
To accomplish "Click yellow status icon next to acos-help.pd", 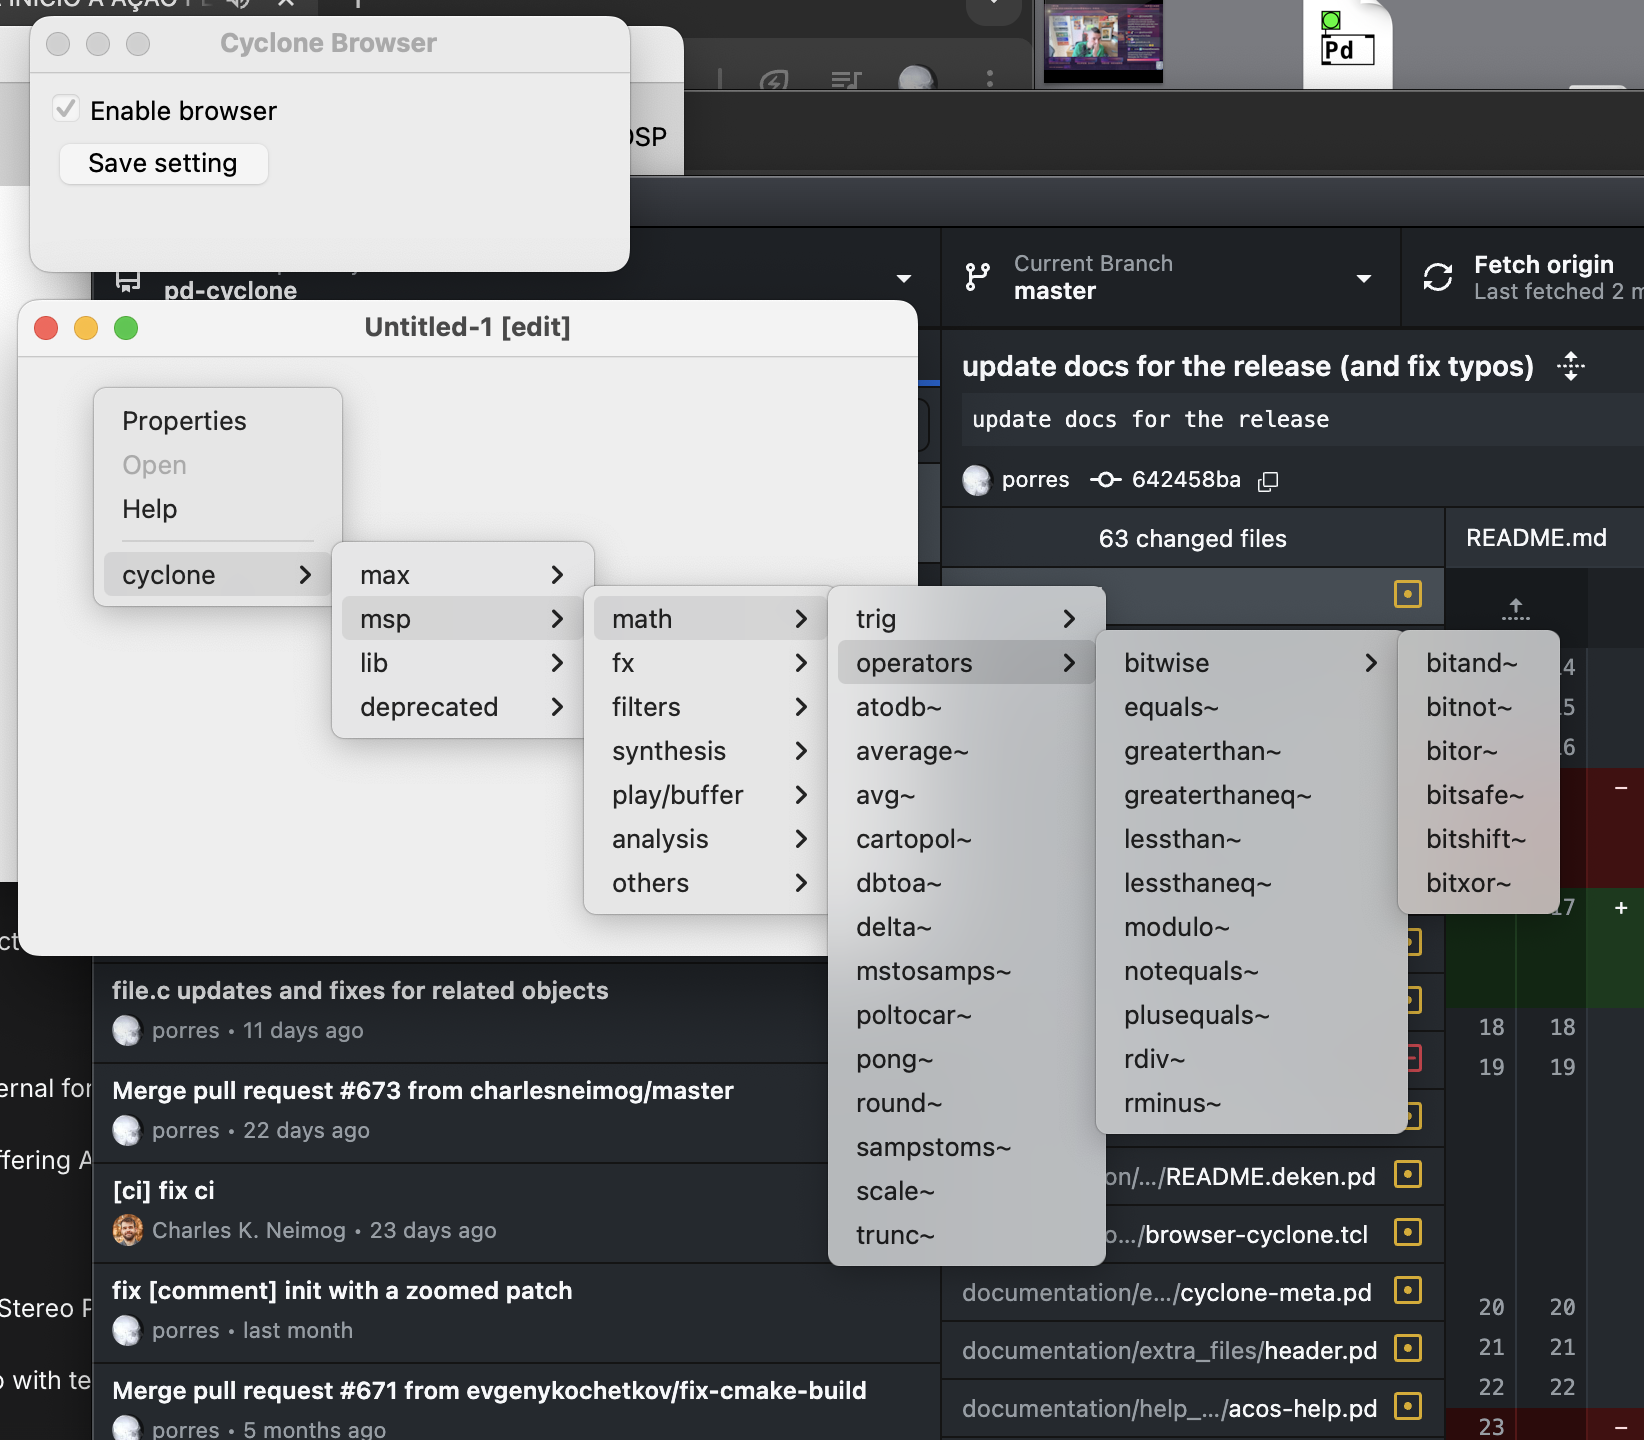I will pyautogui.click(x=1408, y=1408).
